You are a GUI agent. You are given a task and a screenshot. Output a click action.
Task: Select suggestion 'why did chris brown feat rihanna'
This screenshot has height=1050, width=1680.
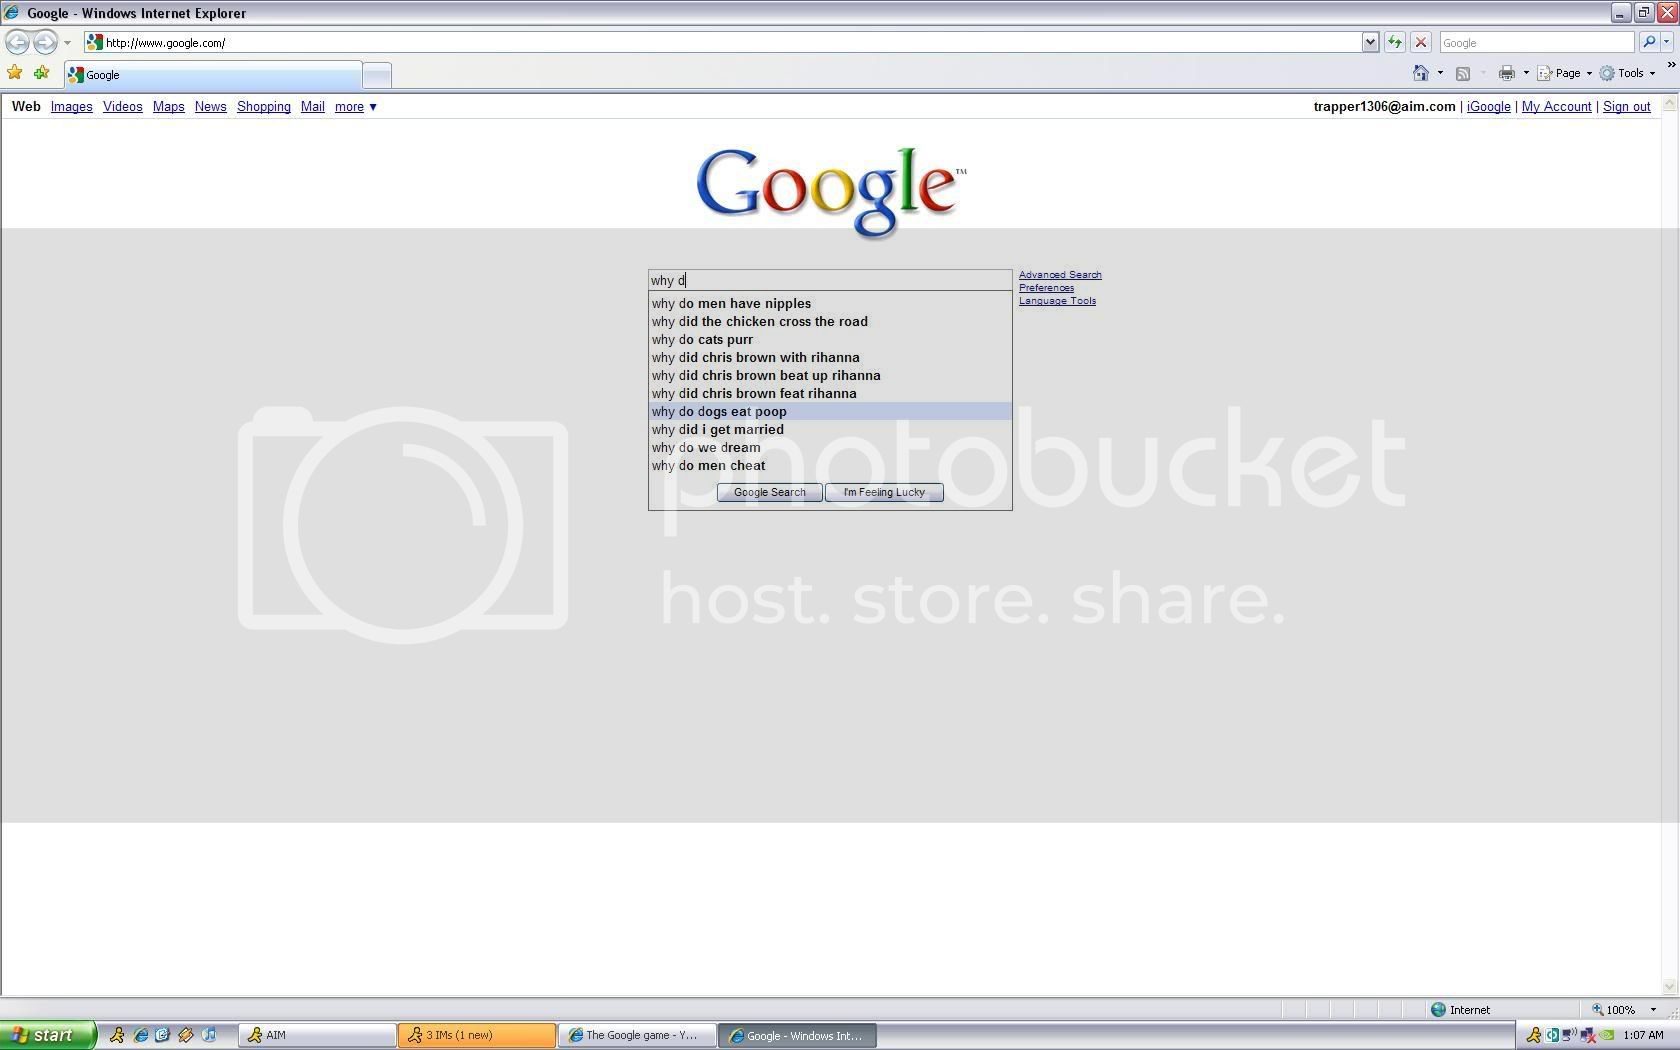pos(830,394)
